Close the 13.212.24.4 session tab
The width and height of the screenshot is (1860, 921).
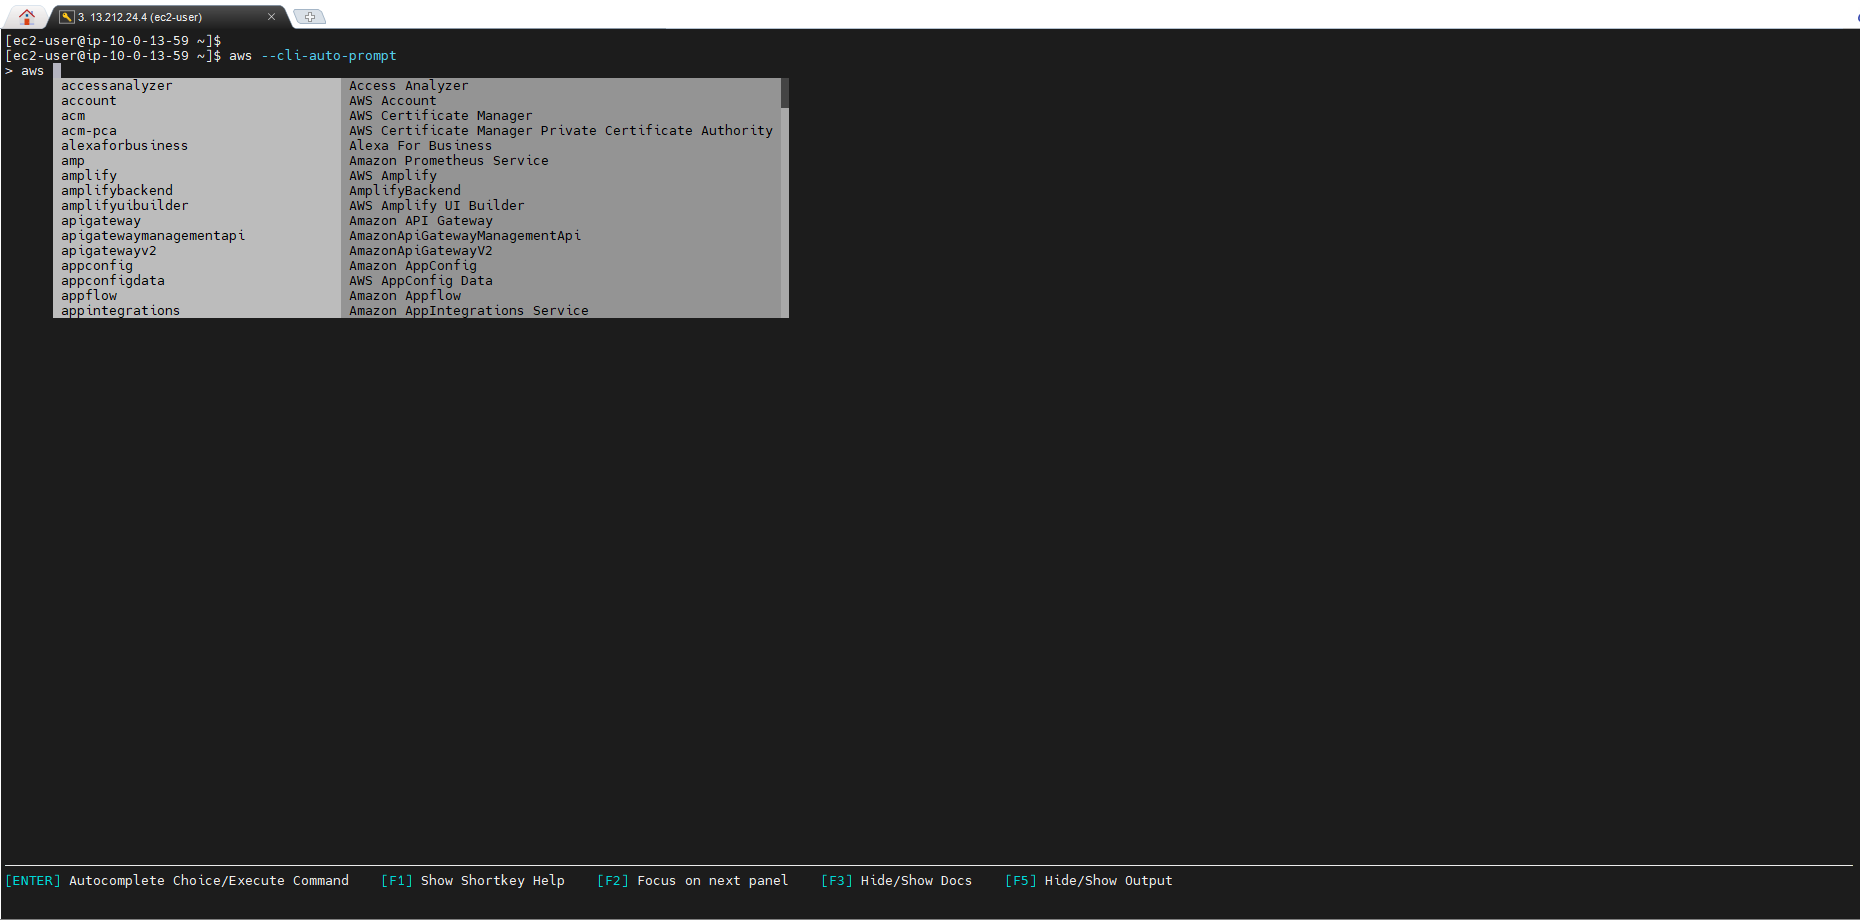pyautogui.click(x=271, y=17)
